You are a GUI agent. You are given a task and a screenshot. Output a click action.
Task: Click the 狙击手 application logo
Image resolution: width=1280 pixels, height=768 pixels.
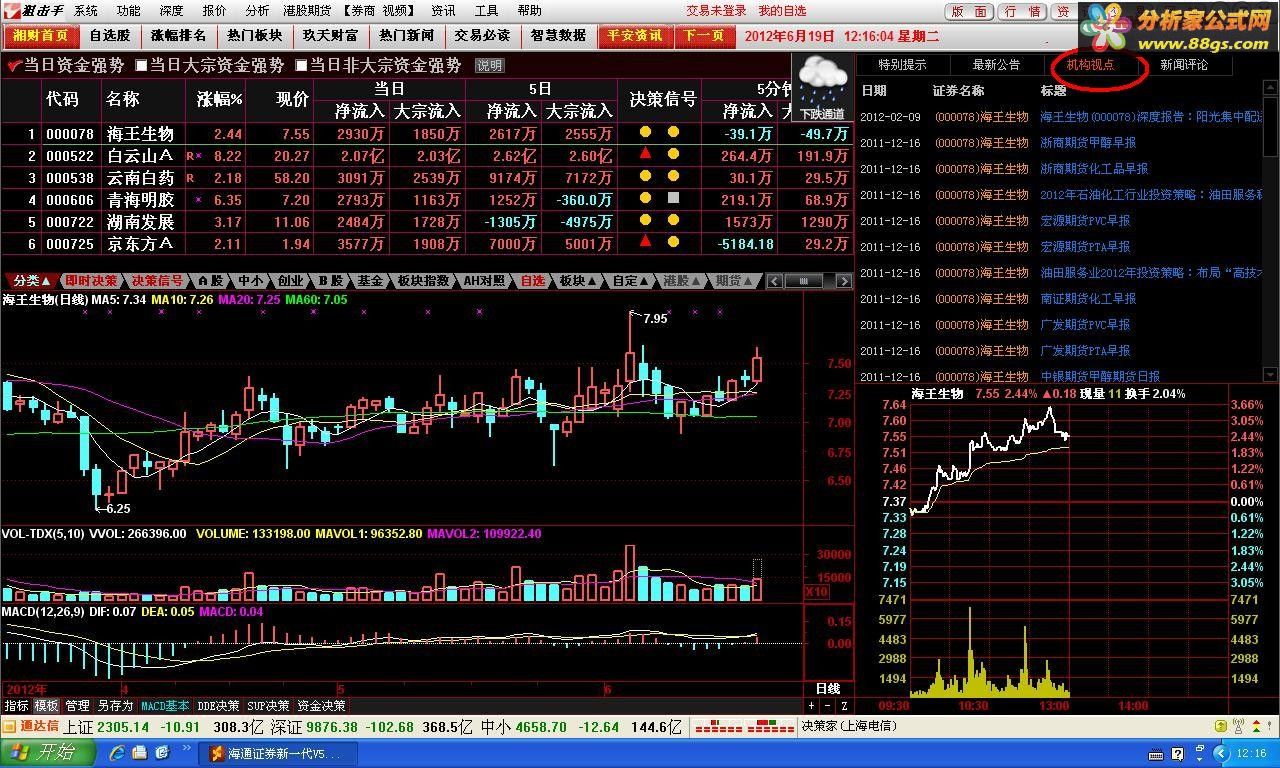click(32, 10)
